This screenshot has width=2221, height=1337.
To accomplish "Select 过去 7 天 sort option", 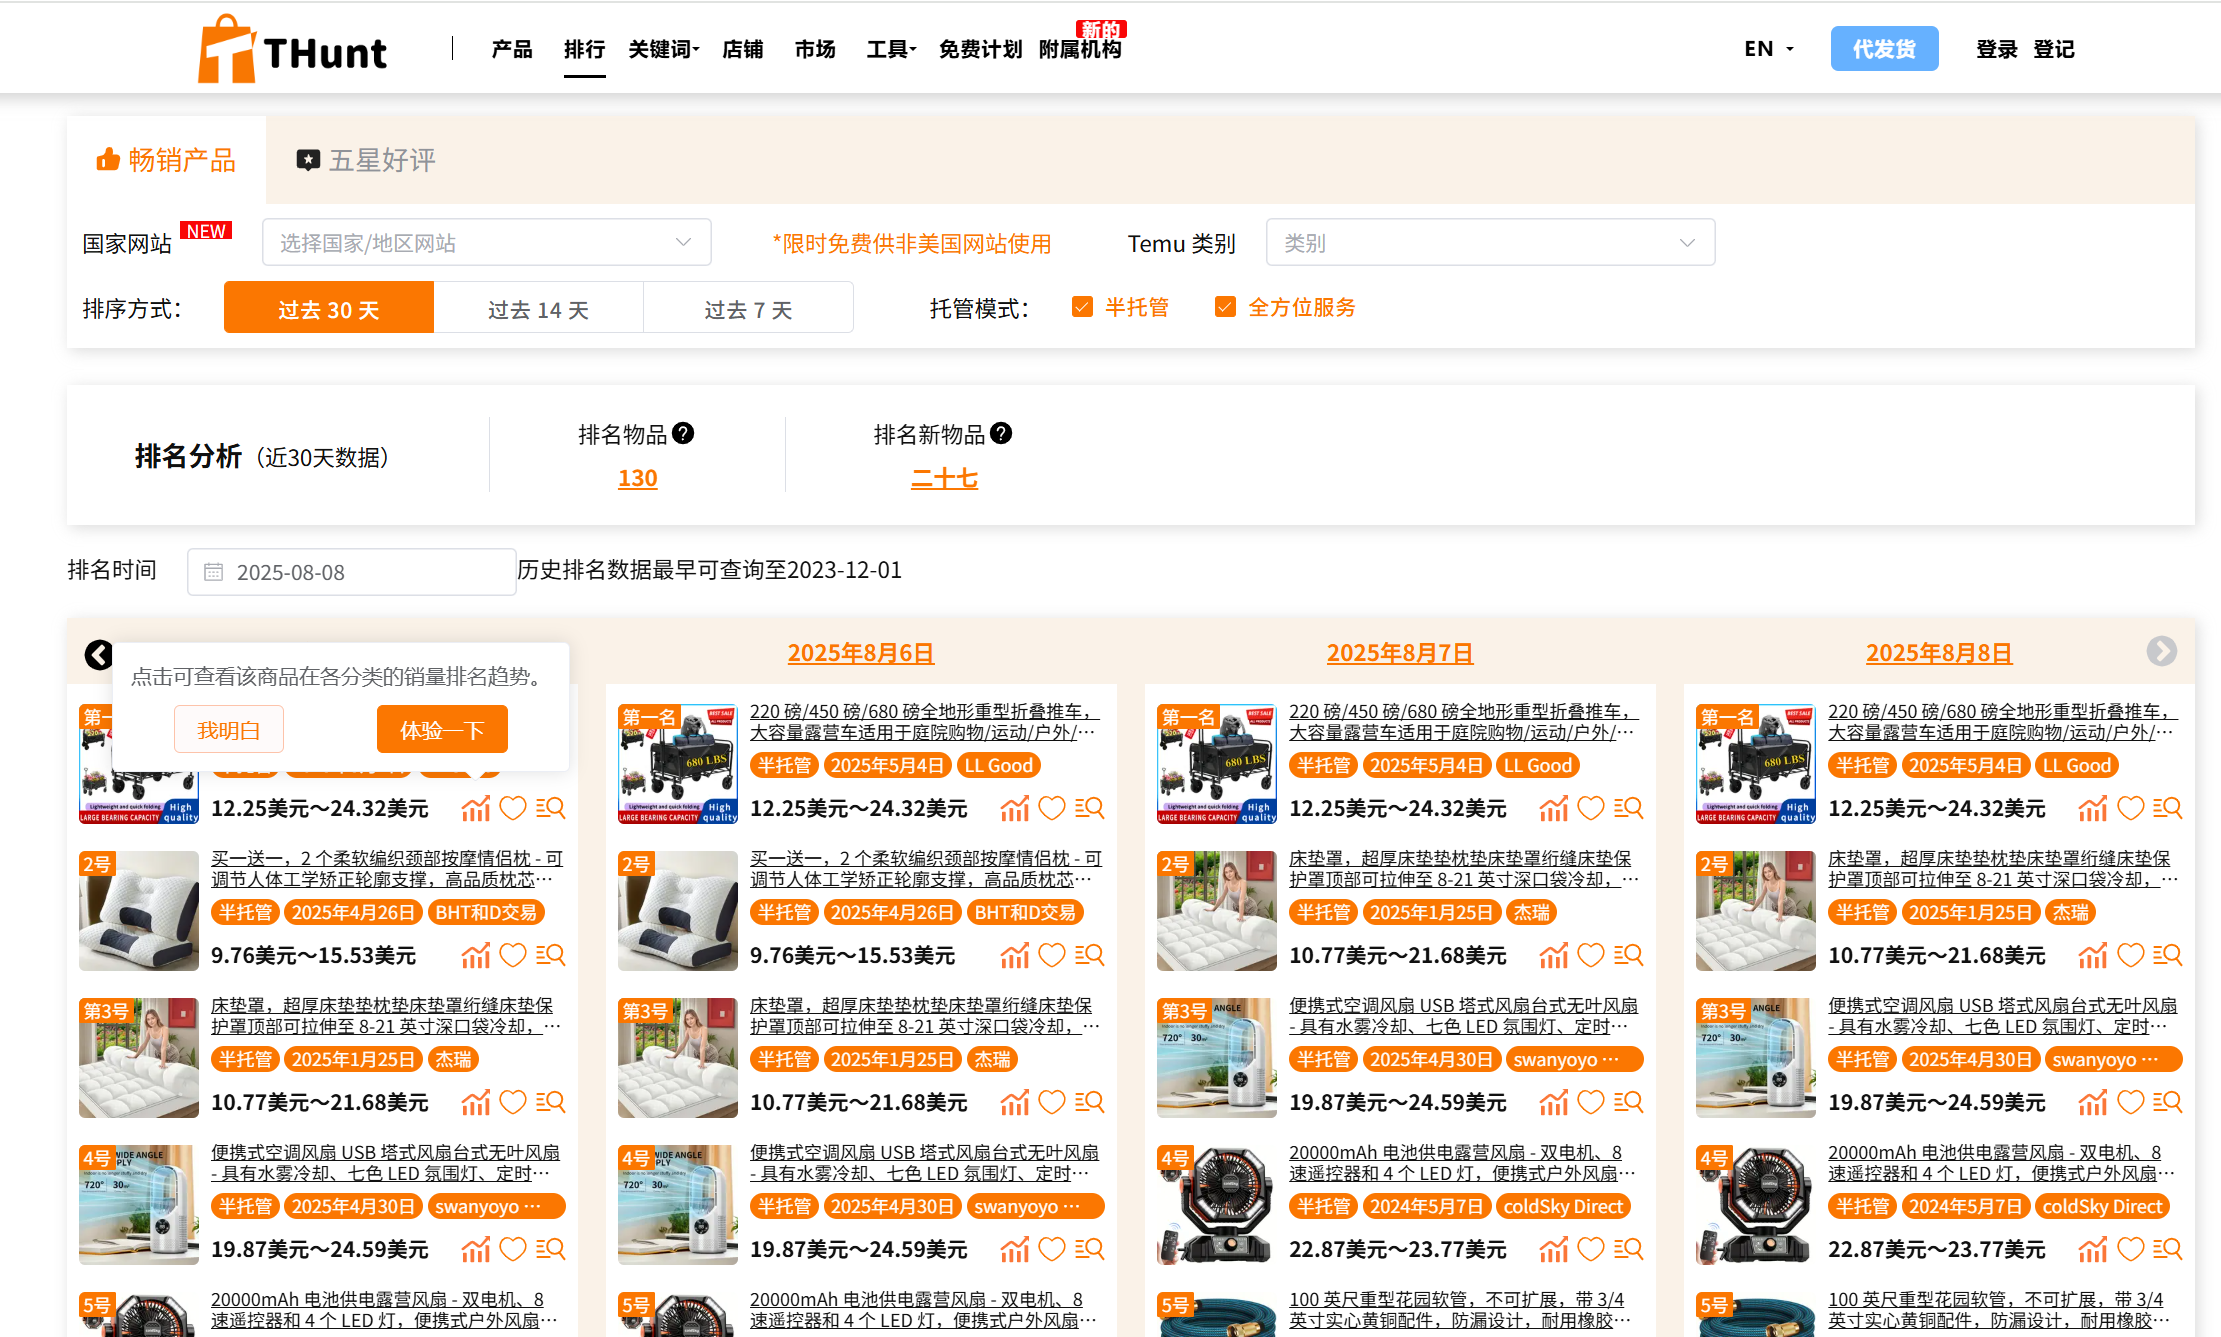I will tap(748, 308).
